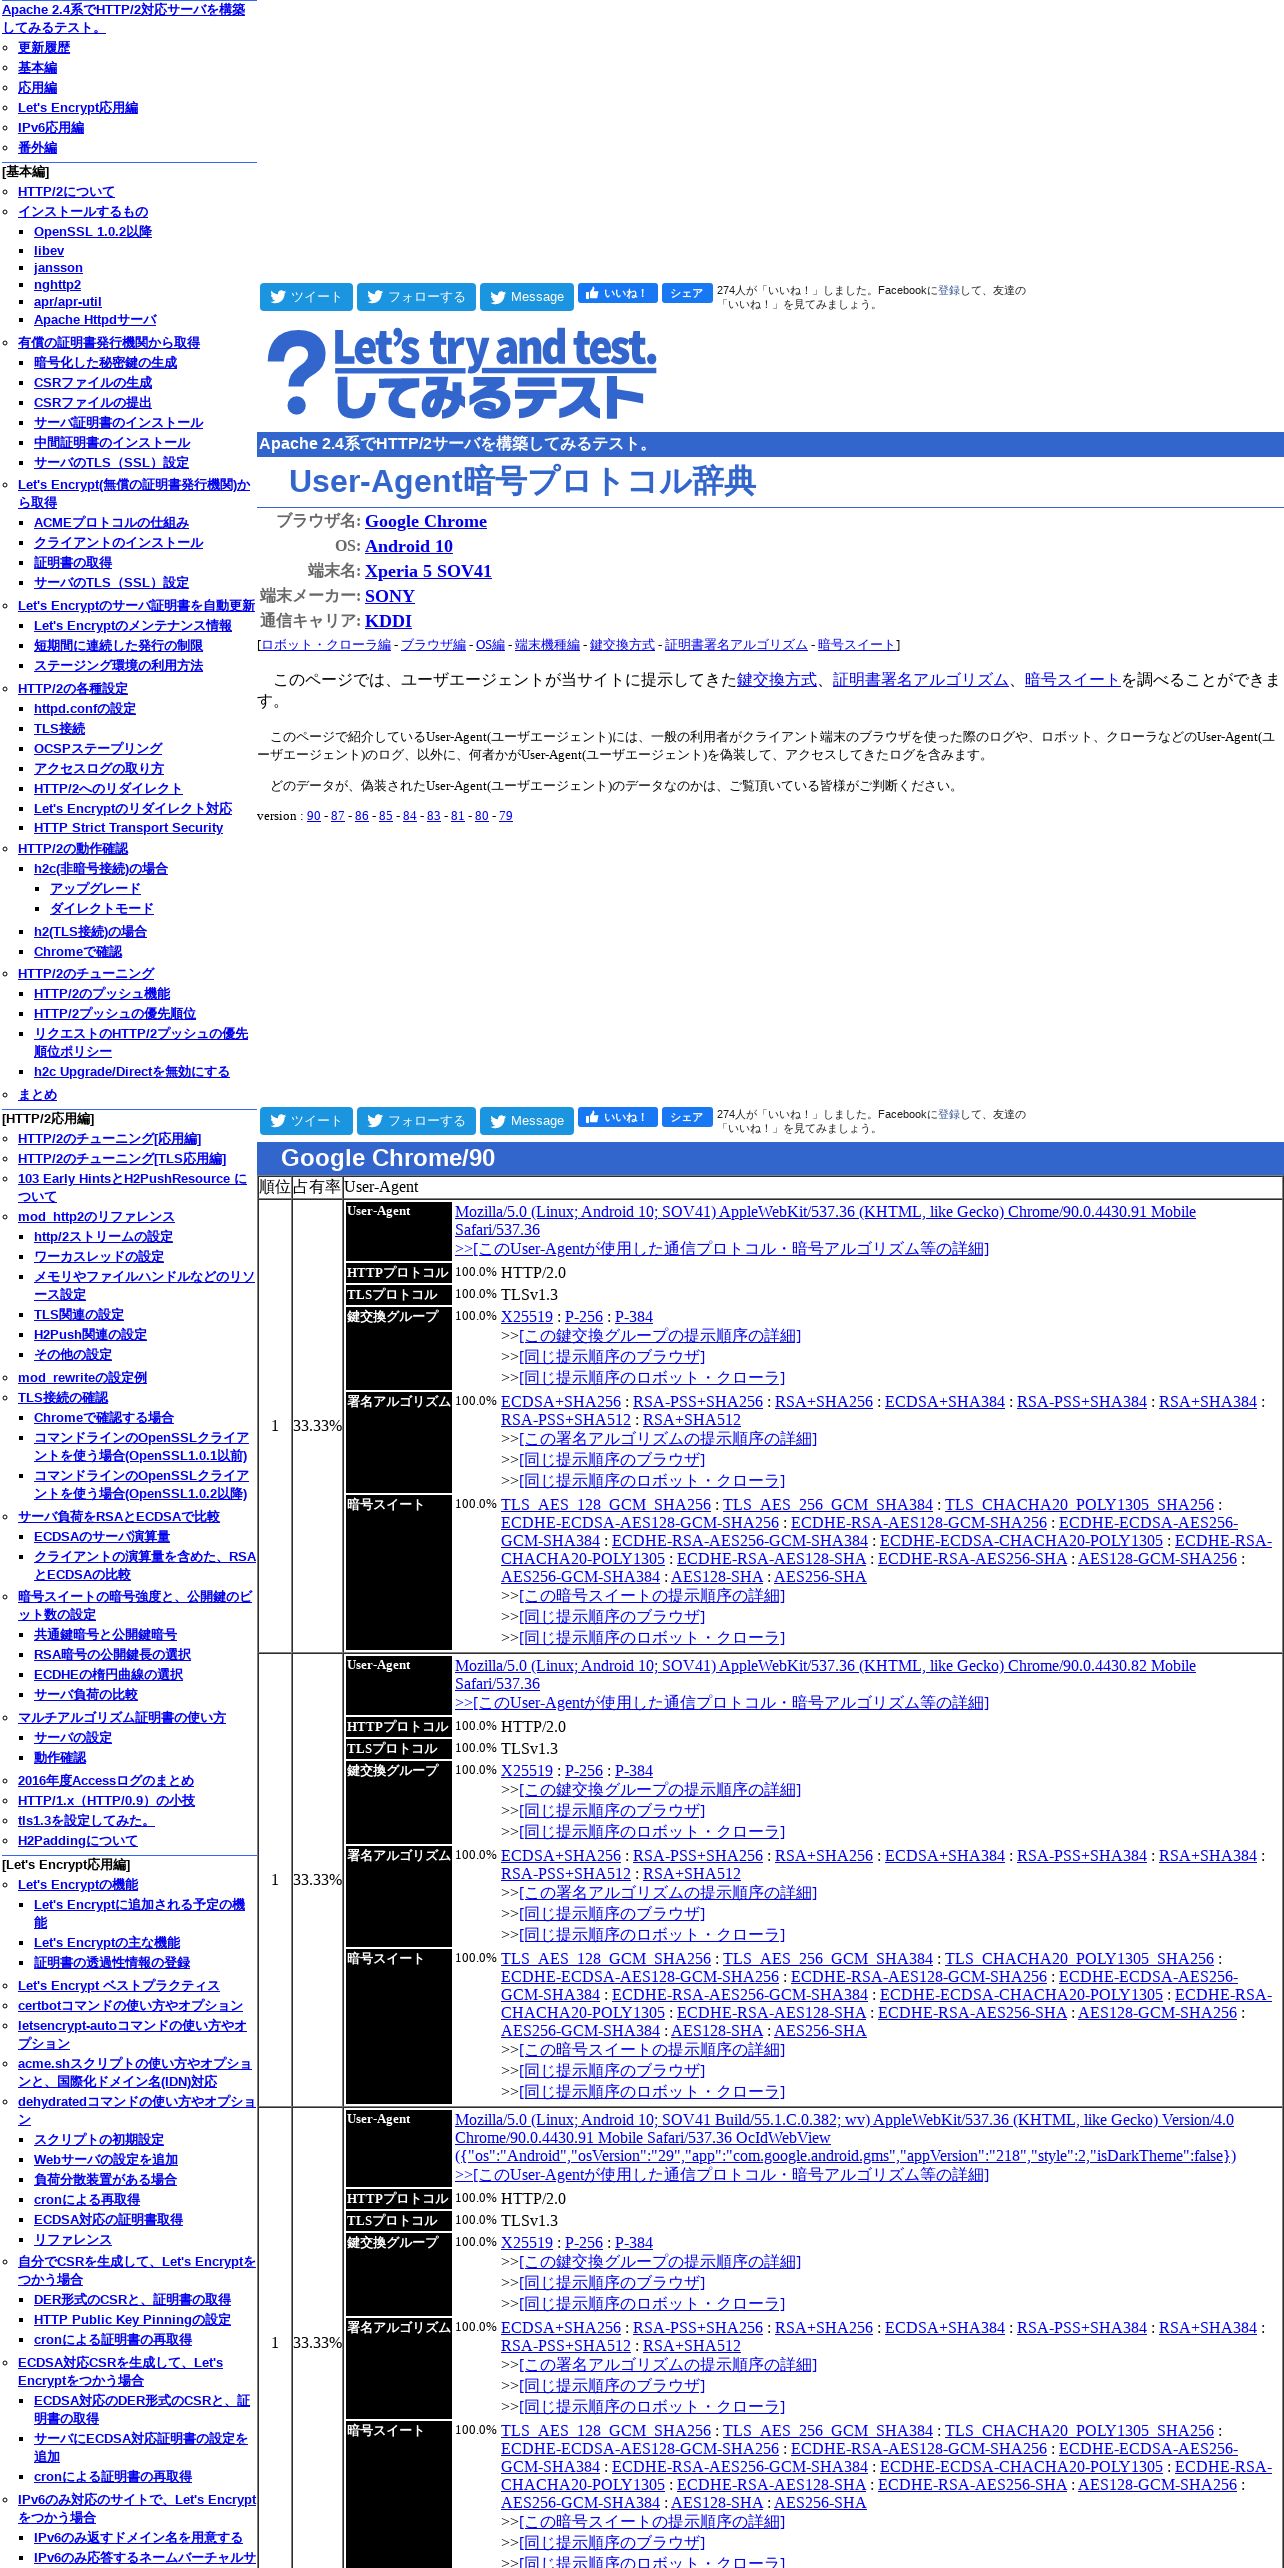This screenshot has width=1284, height=2568.
Task: Open TLS_AES_128_GCM_SHA256 in first cipher suite row
Action: tap(606, 1505)
